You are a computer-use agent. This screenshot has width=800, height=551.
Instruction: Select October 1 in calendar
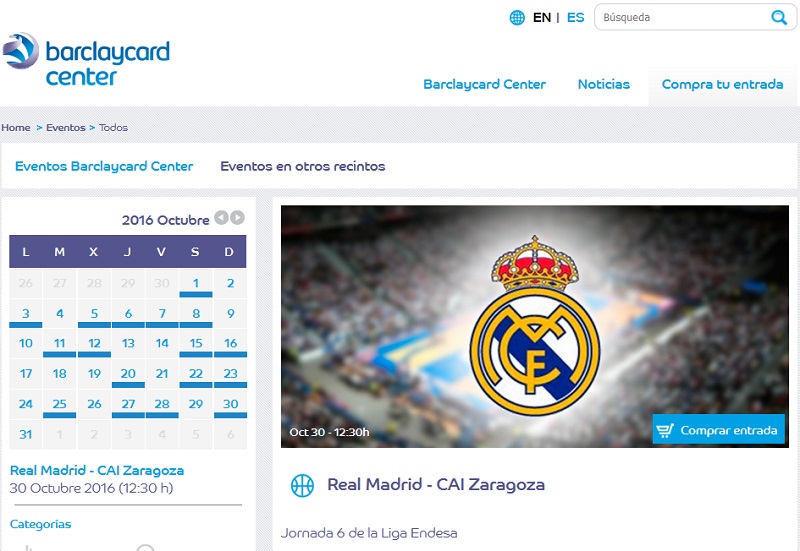point(196,284)
